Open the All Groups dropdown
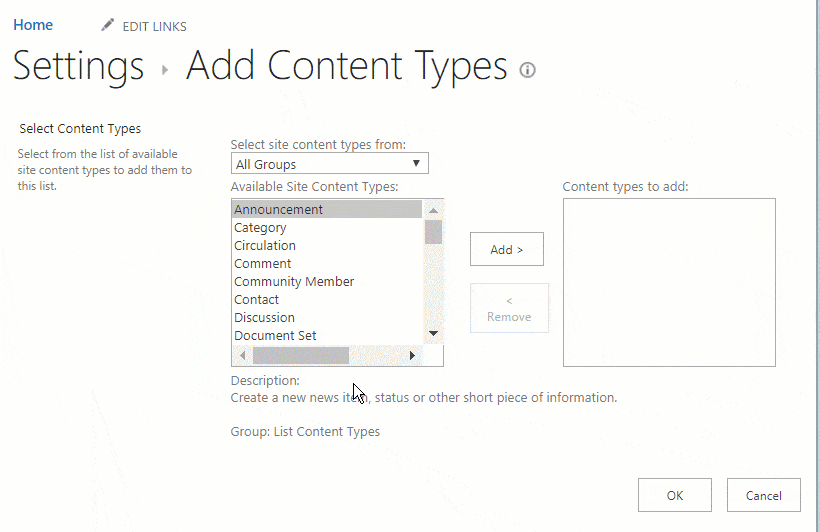Screen dimensions: 820x532 (x=329, y=164)
